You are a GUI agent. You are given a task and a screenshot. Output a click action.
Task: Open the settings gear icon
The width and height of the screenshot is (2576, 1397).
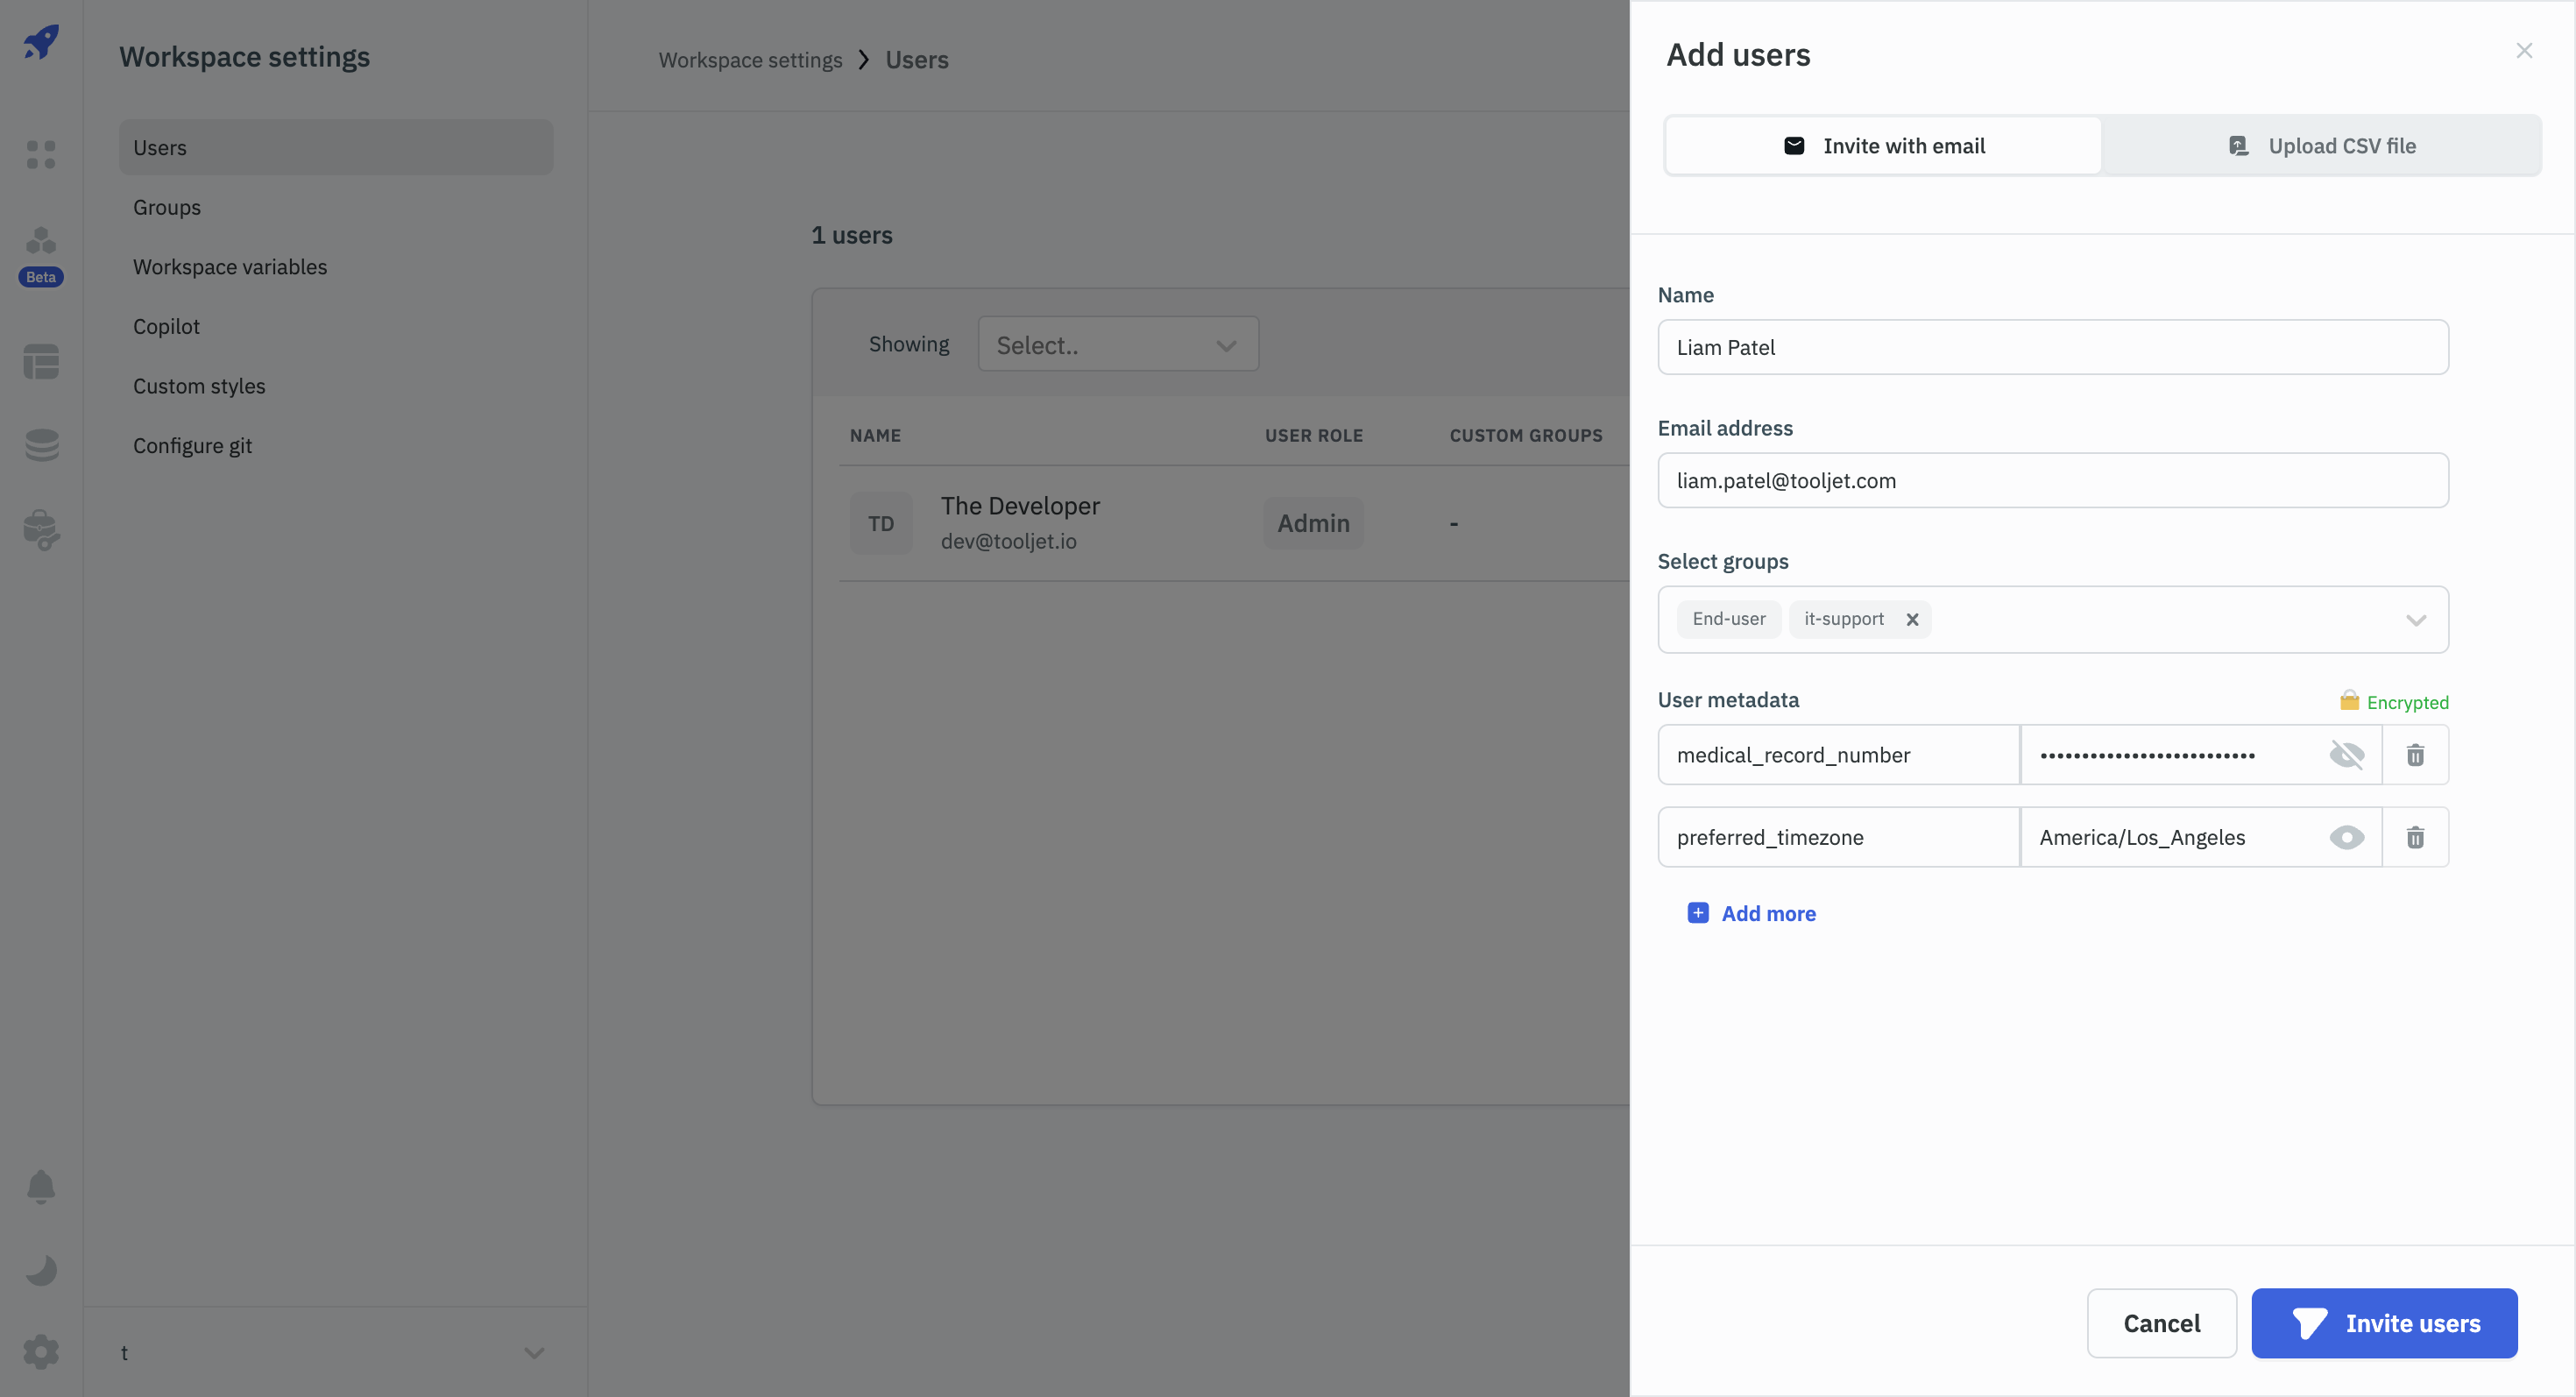click(x=41, y=1352)
